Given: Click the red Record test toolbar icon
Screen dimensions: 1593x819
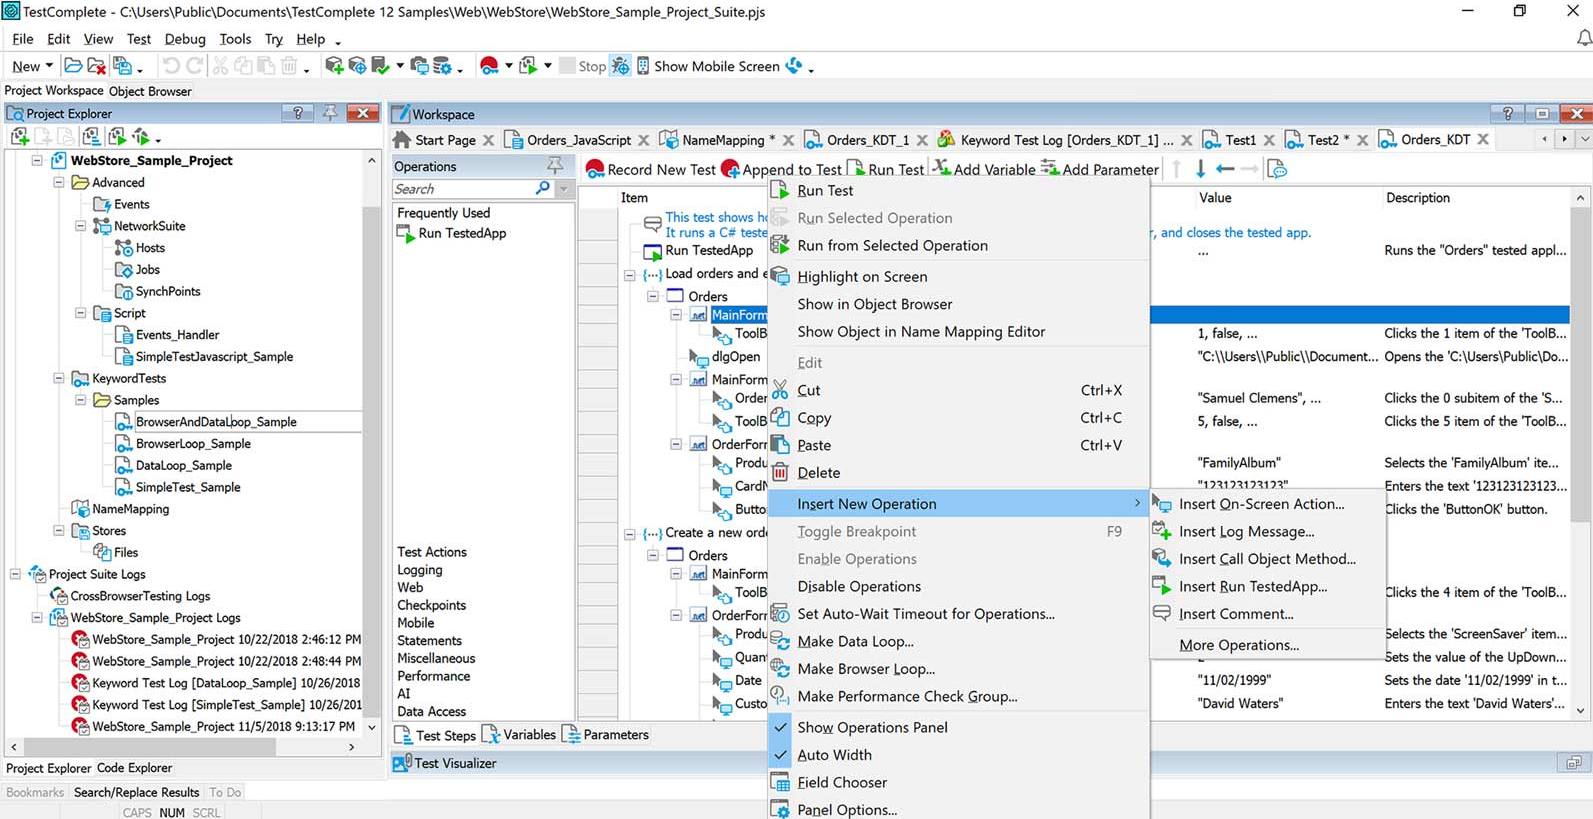Looking at the screenshot, I should coord(489,66).
